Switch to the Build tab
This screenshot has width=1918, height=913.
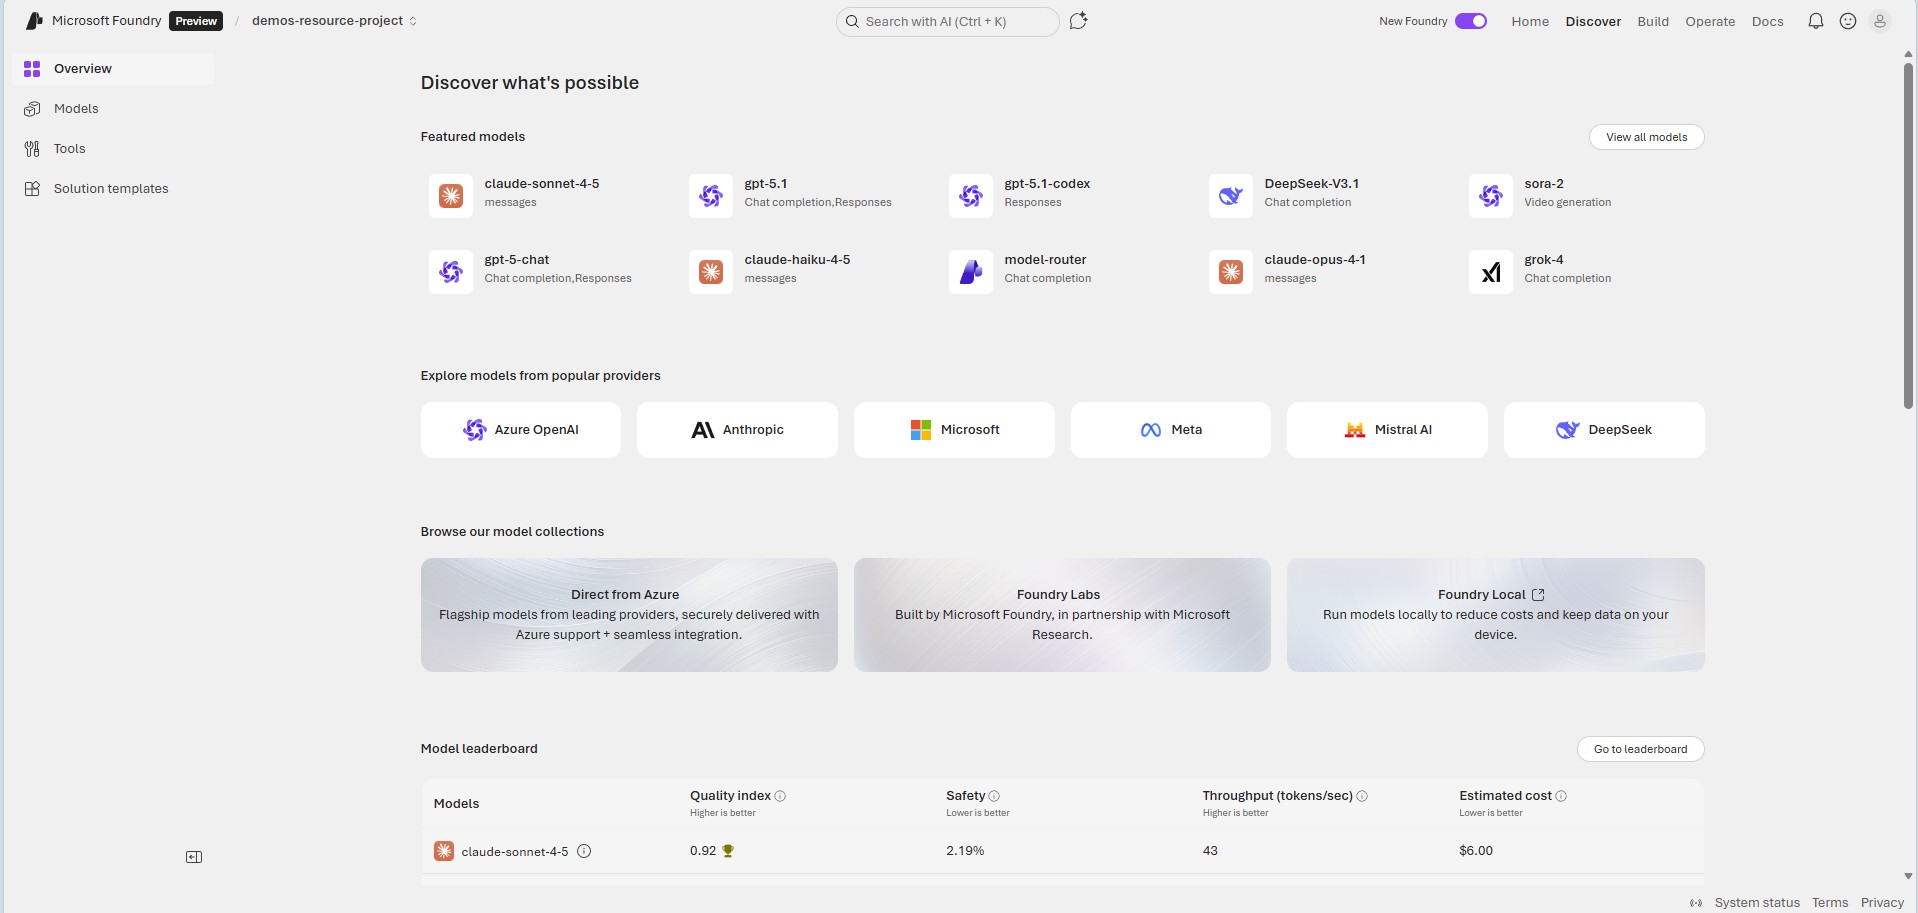(1652, 21)
